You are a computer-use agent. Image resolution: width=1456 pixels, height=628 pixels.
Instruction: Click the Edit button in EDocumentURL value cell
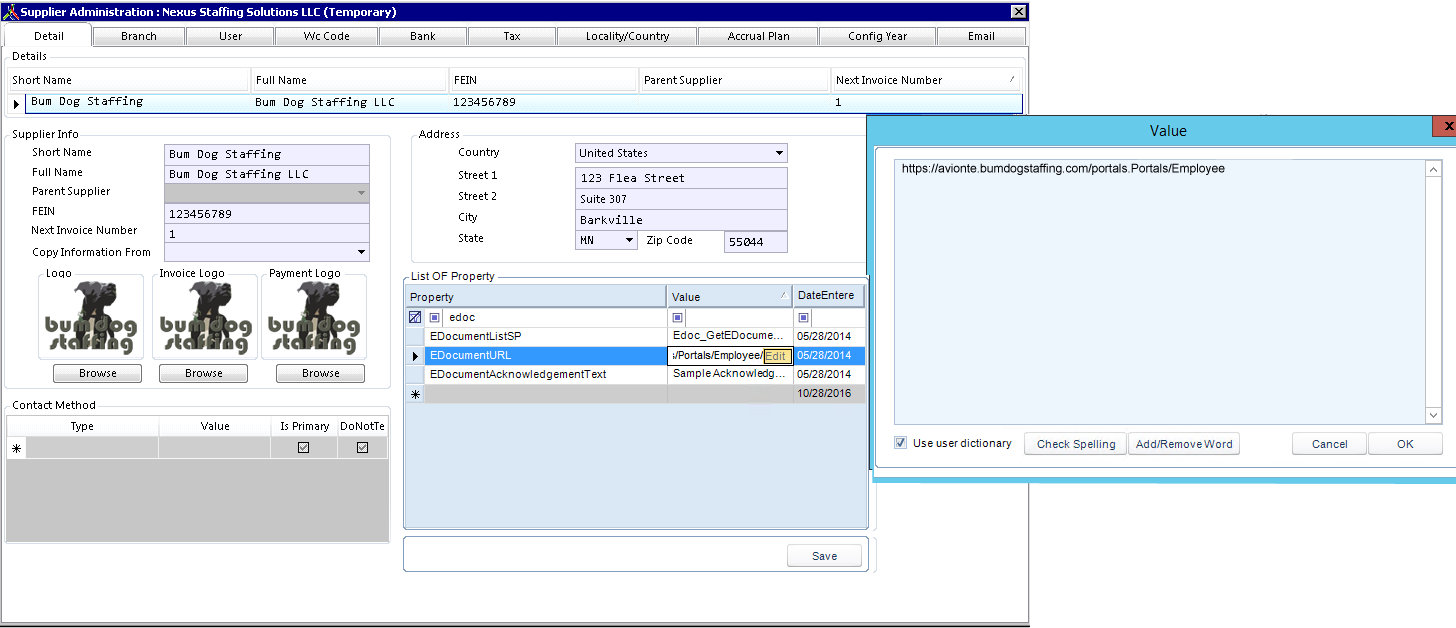click(x=777, y=356)
